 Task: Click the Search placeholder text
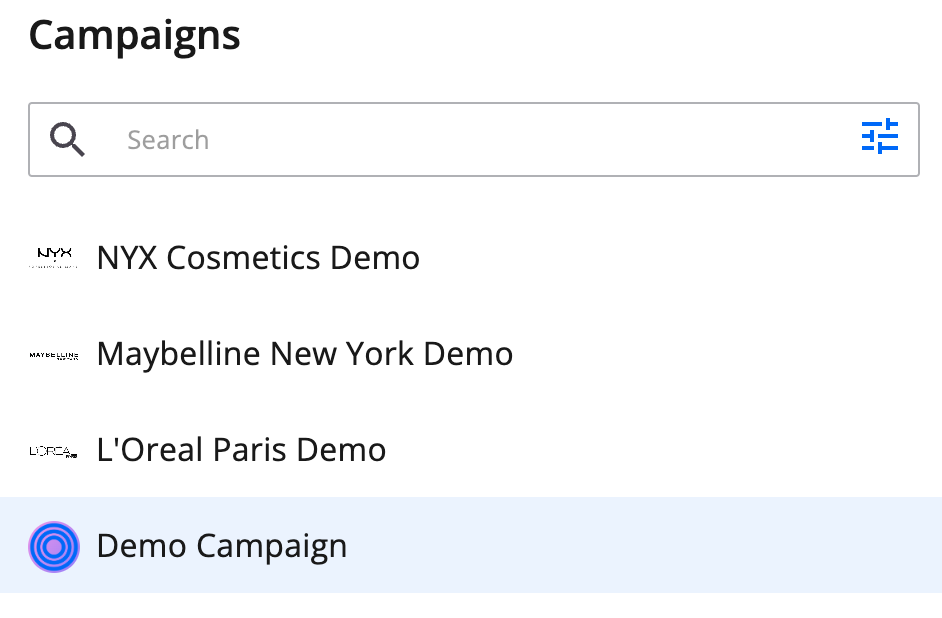[168, 140]
